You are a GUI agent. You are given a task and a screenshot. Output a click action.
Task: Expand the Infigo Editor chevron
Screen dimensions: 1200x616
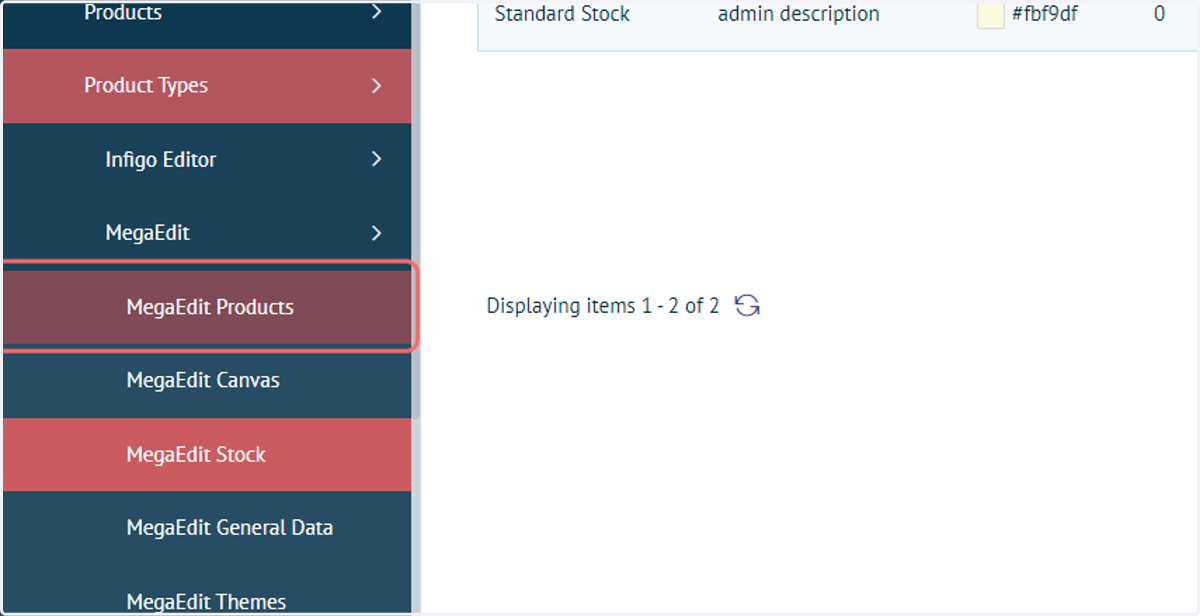pos(376,159)
